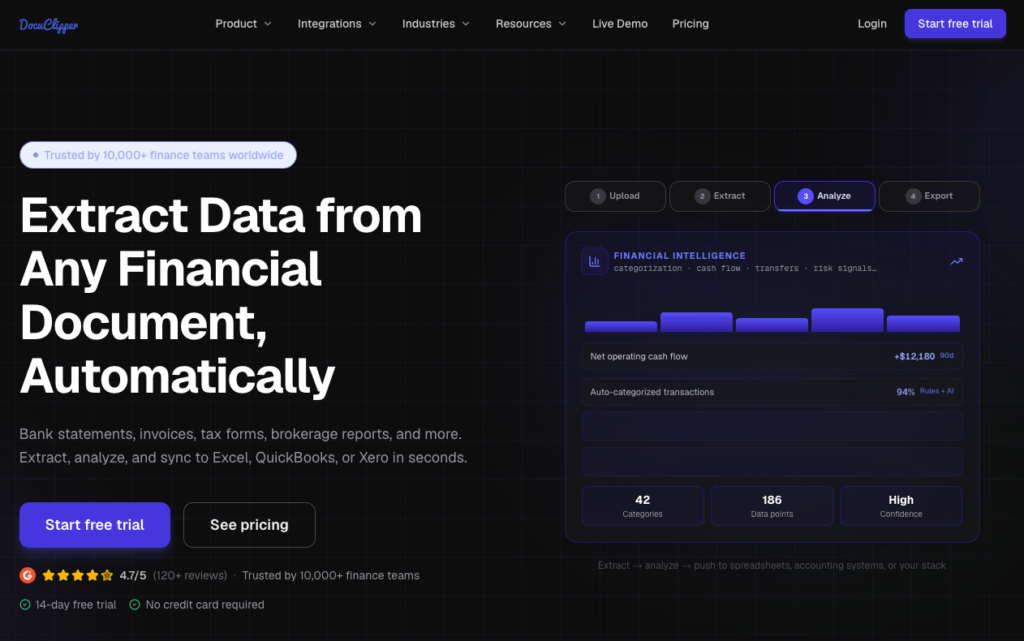Click the 90d label beside the cash flow value
Screen dimensions: 1024x641
click(x=946, y=356)
